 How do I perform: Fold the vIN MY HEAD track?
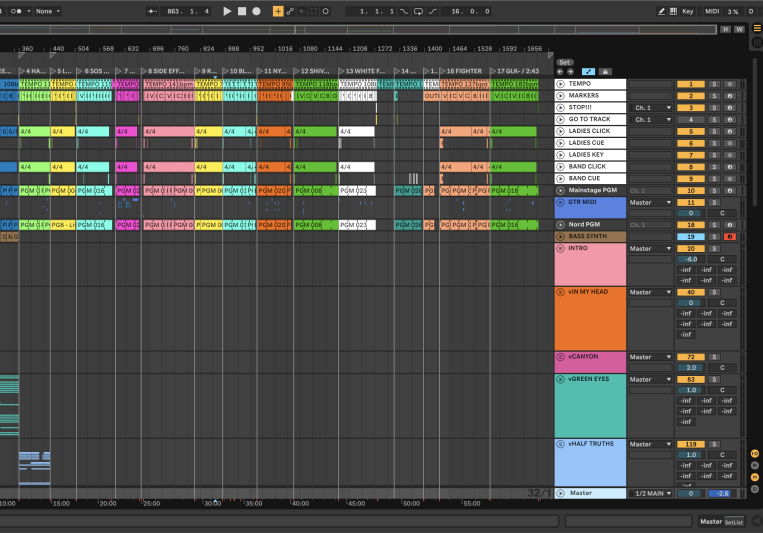click(560, 292)
